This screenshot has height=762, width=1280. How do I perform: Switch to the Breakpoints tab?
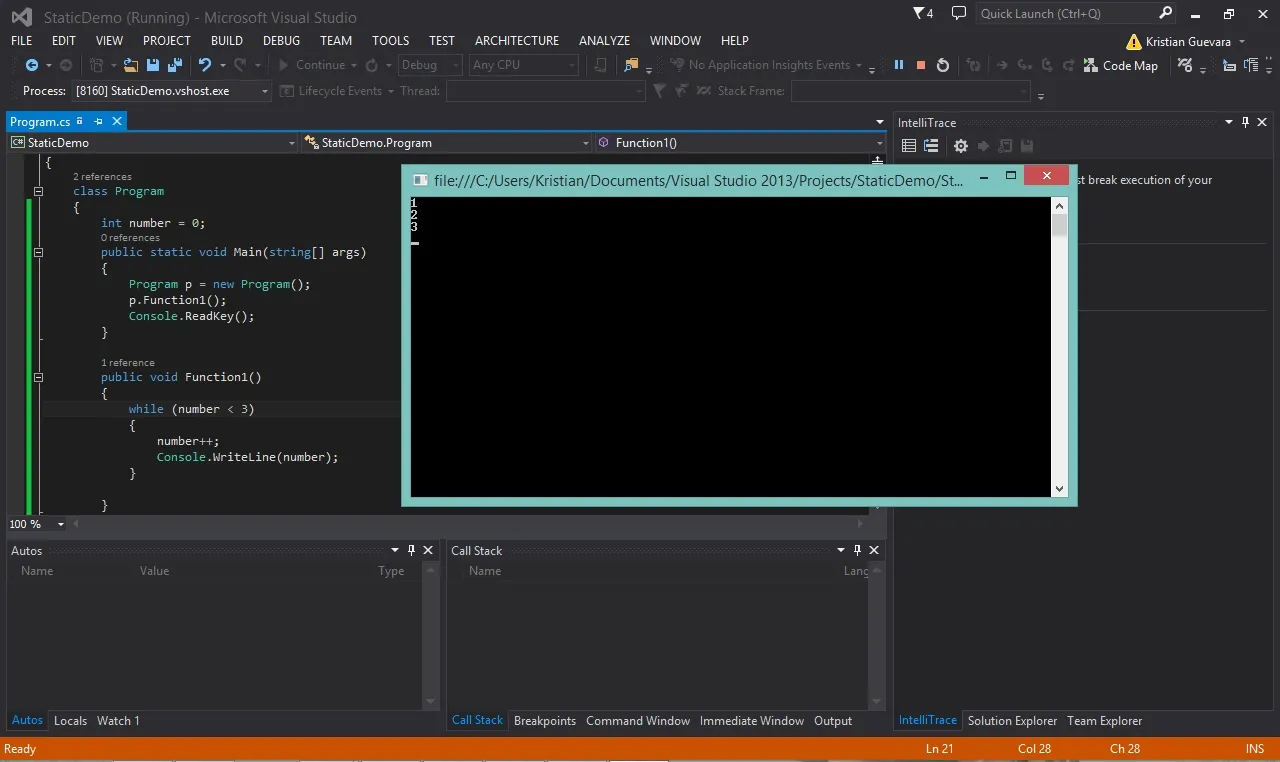coord(545,721)
